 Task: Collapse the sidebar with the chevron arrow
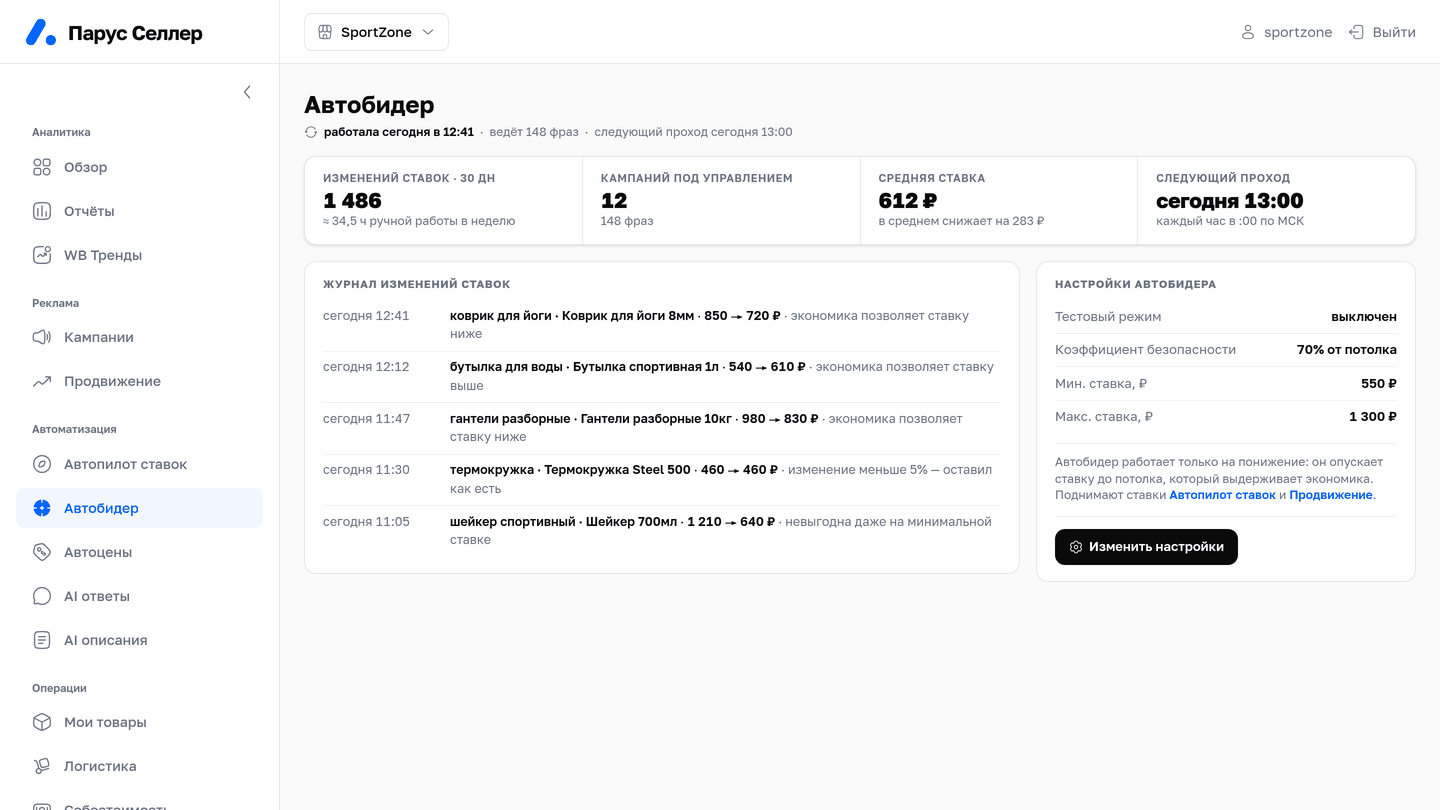pyautogui.click(x=247, y=92)
